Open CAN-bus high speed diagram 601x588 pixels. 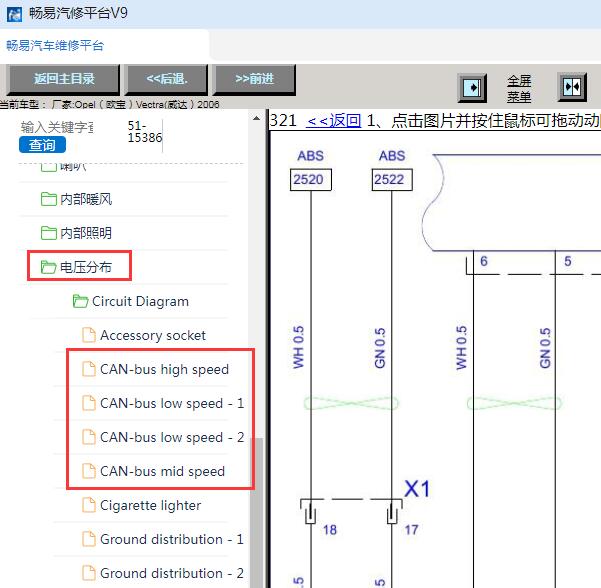point(164,370)
